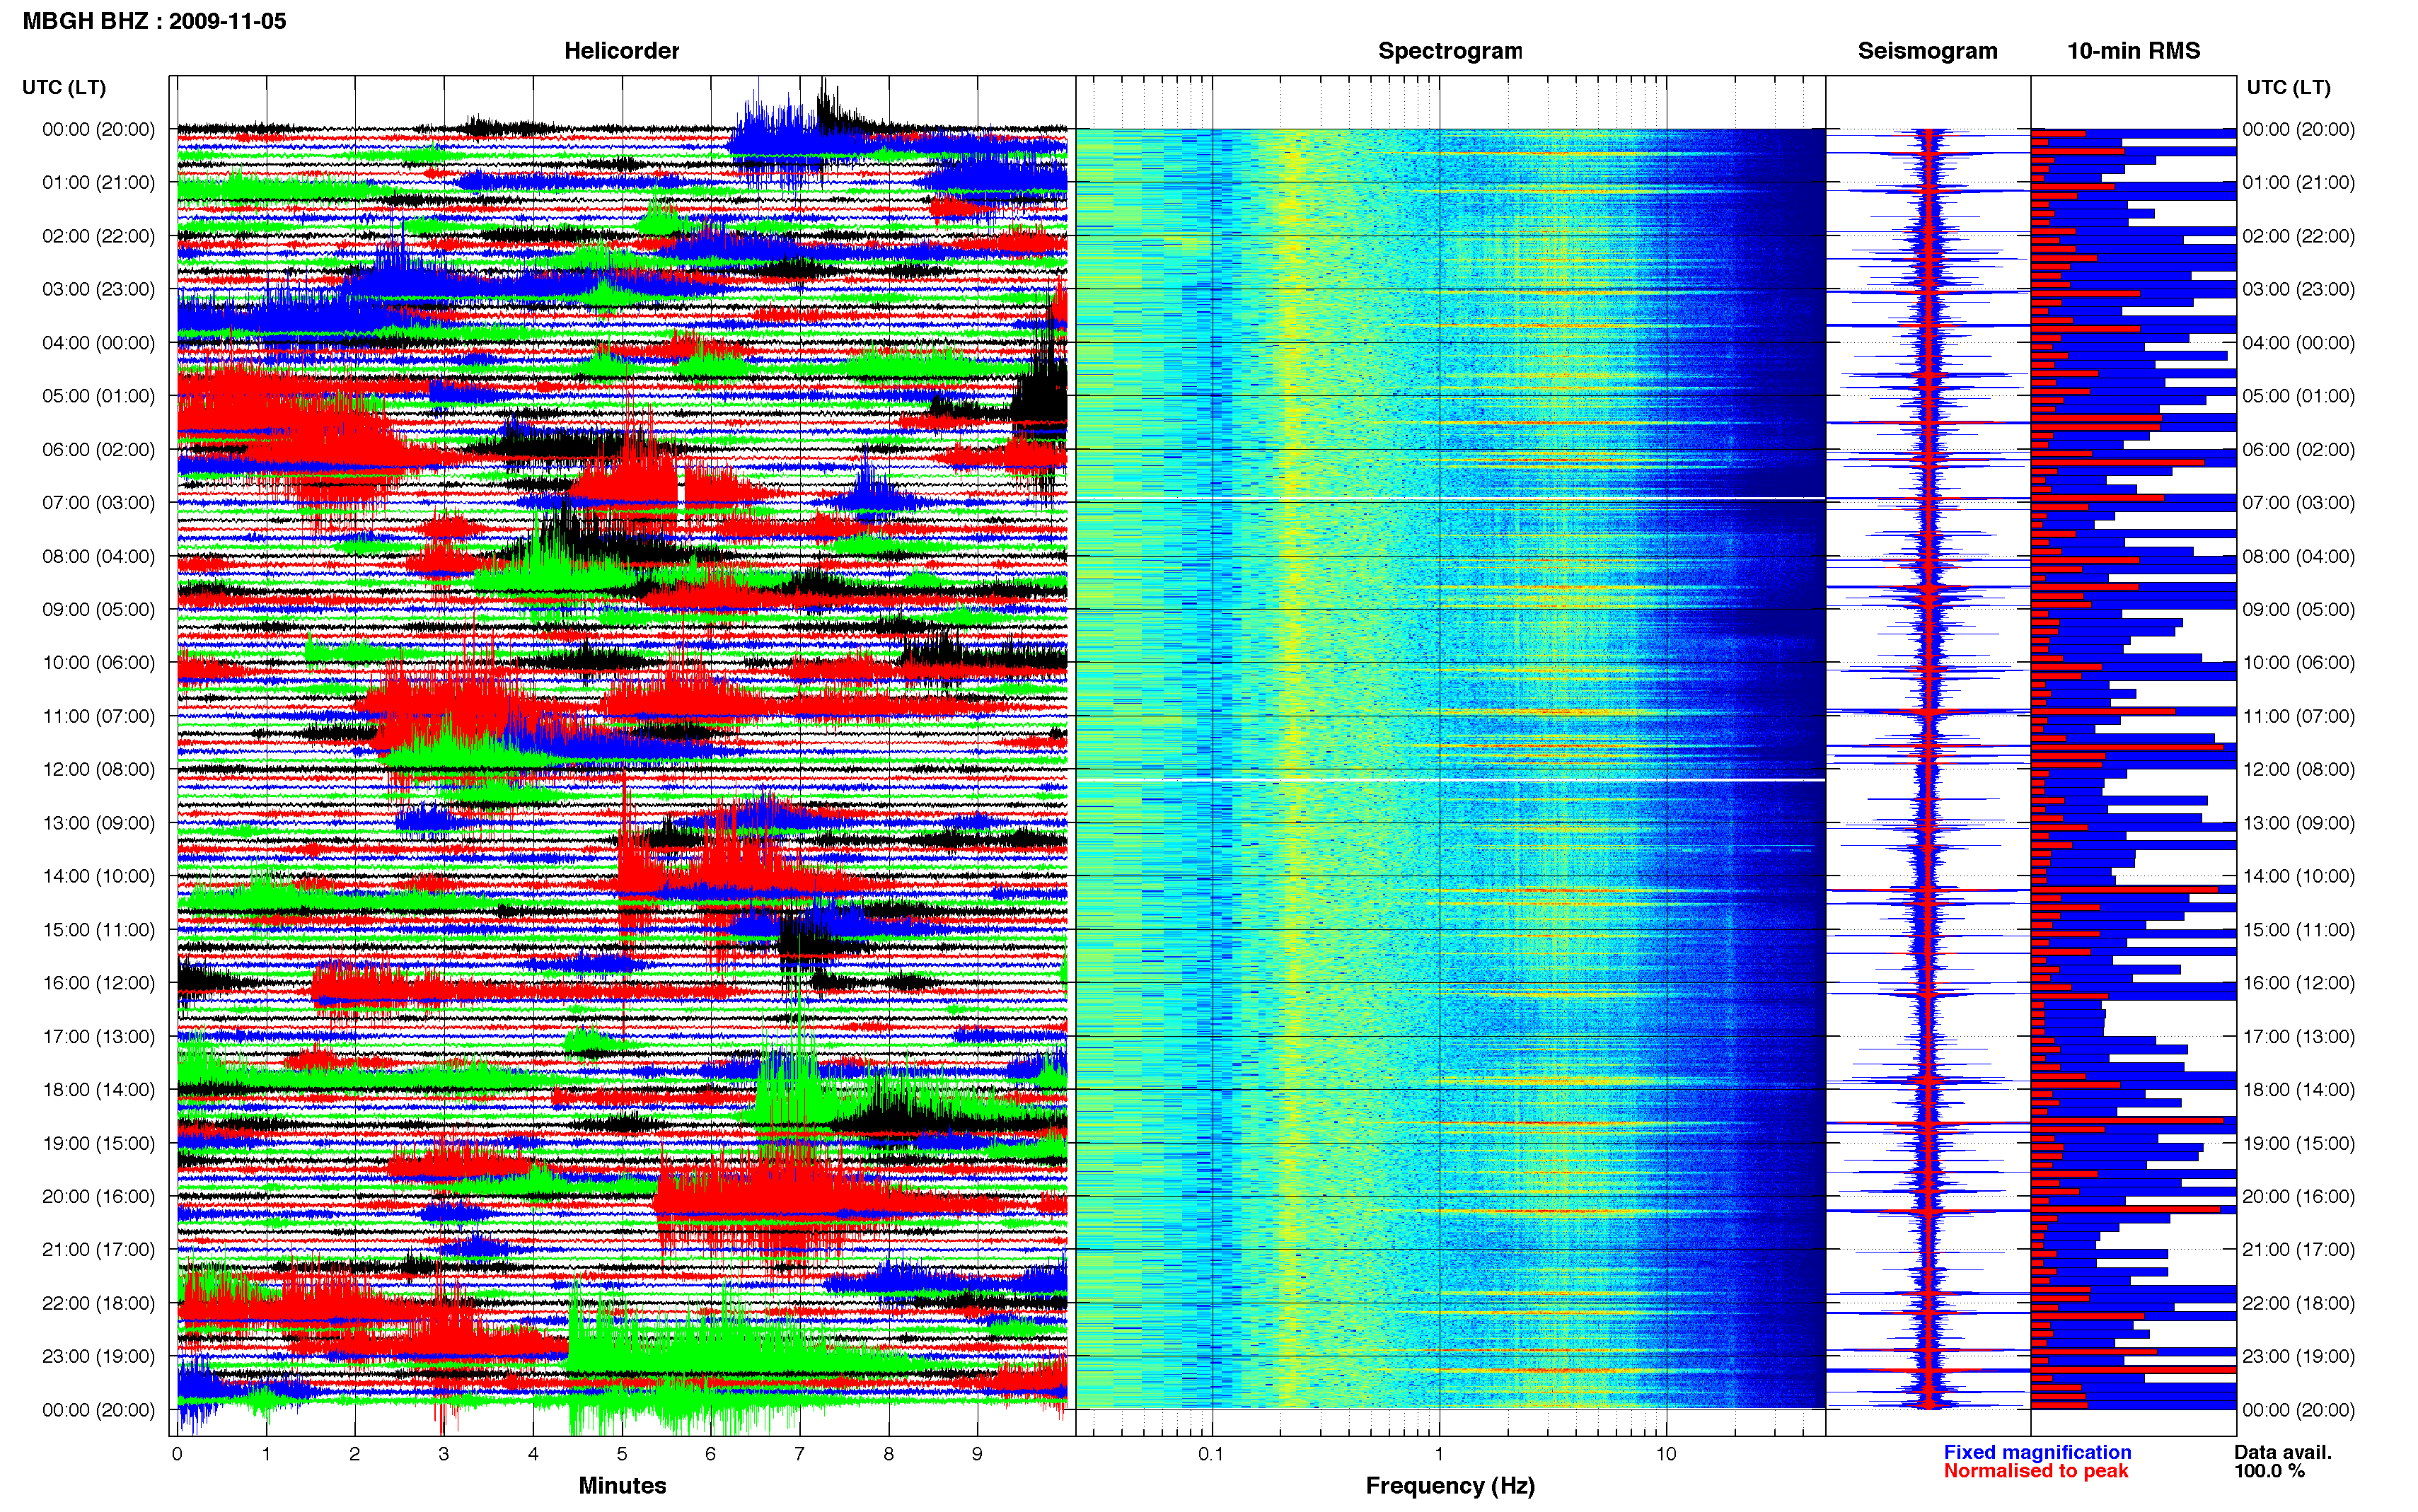This screenshot has height=1512, width=2418.
Task: Click left-axis time label '21:00 (17:00)'
Action: (x=98, y=1250)
